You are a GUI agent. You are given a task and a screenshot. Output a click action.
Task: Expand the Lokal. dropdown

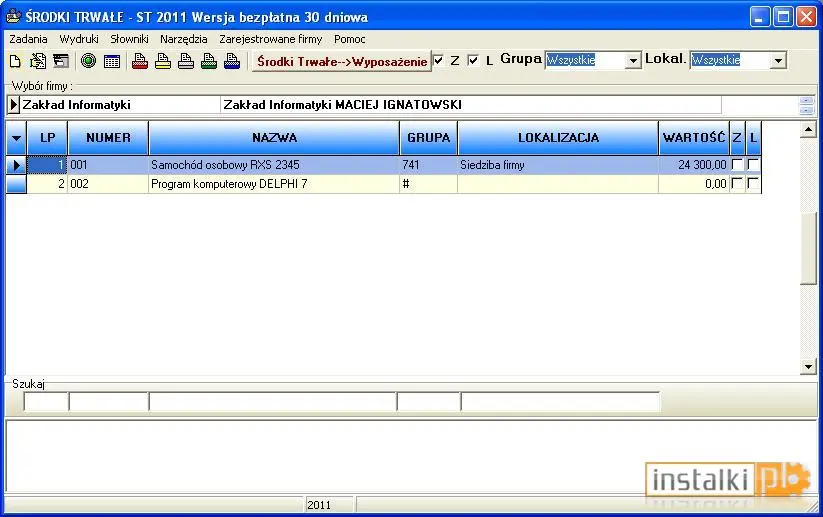778,61
